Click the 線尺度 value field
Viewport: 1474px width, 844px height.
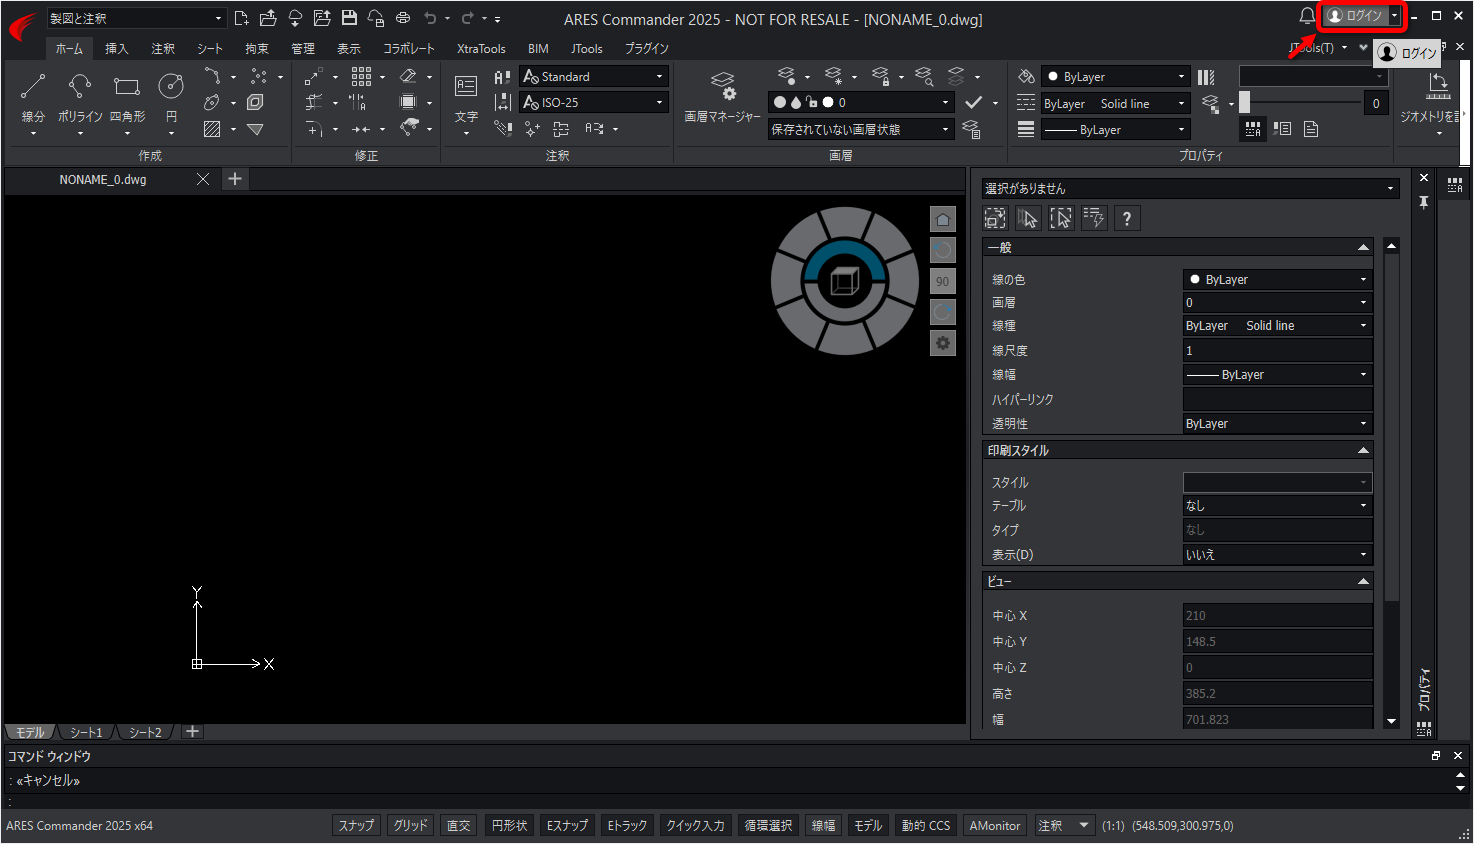click(1278, 350)
